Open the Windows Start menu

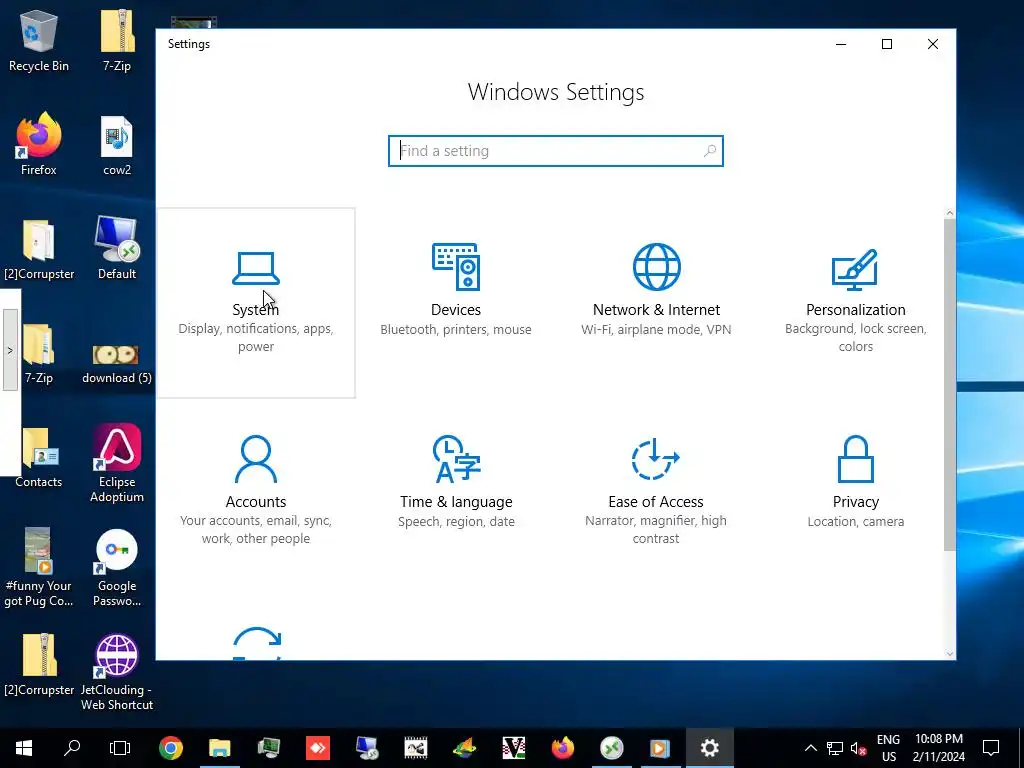[x=24, y=748]
